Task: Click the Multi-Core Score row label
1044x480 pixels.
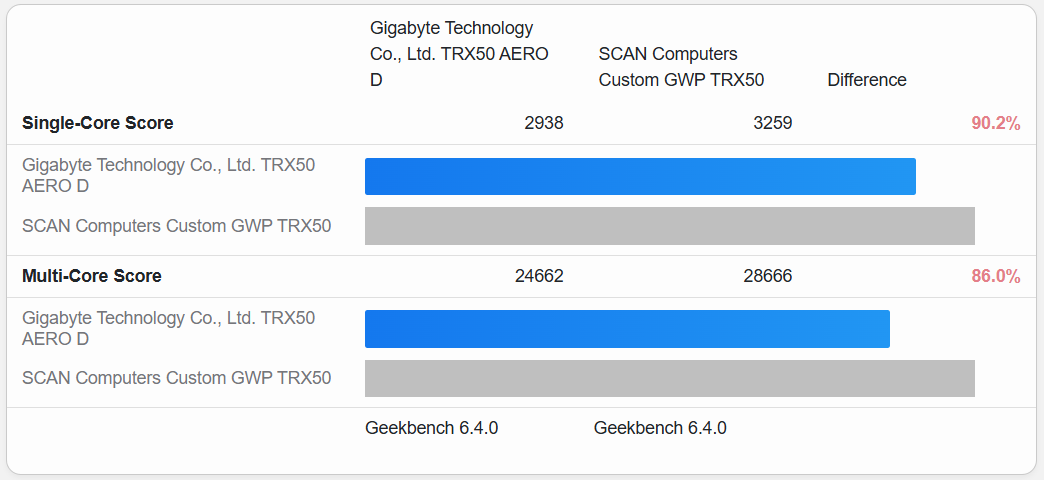Action: click(x=92, y=276)
